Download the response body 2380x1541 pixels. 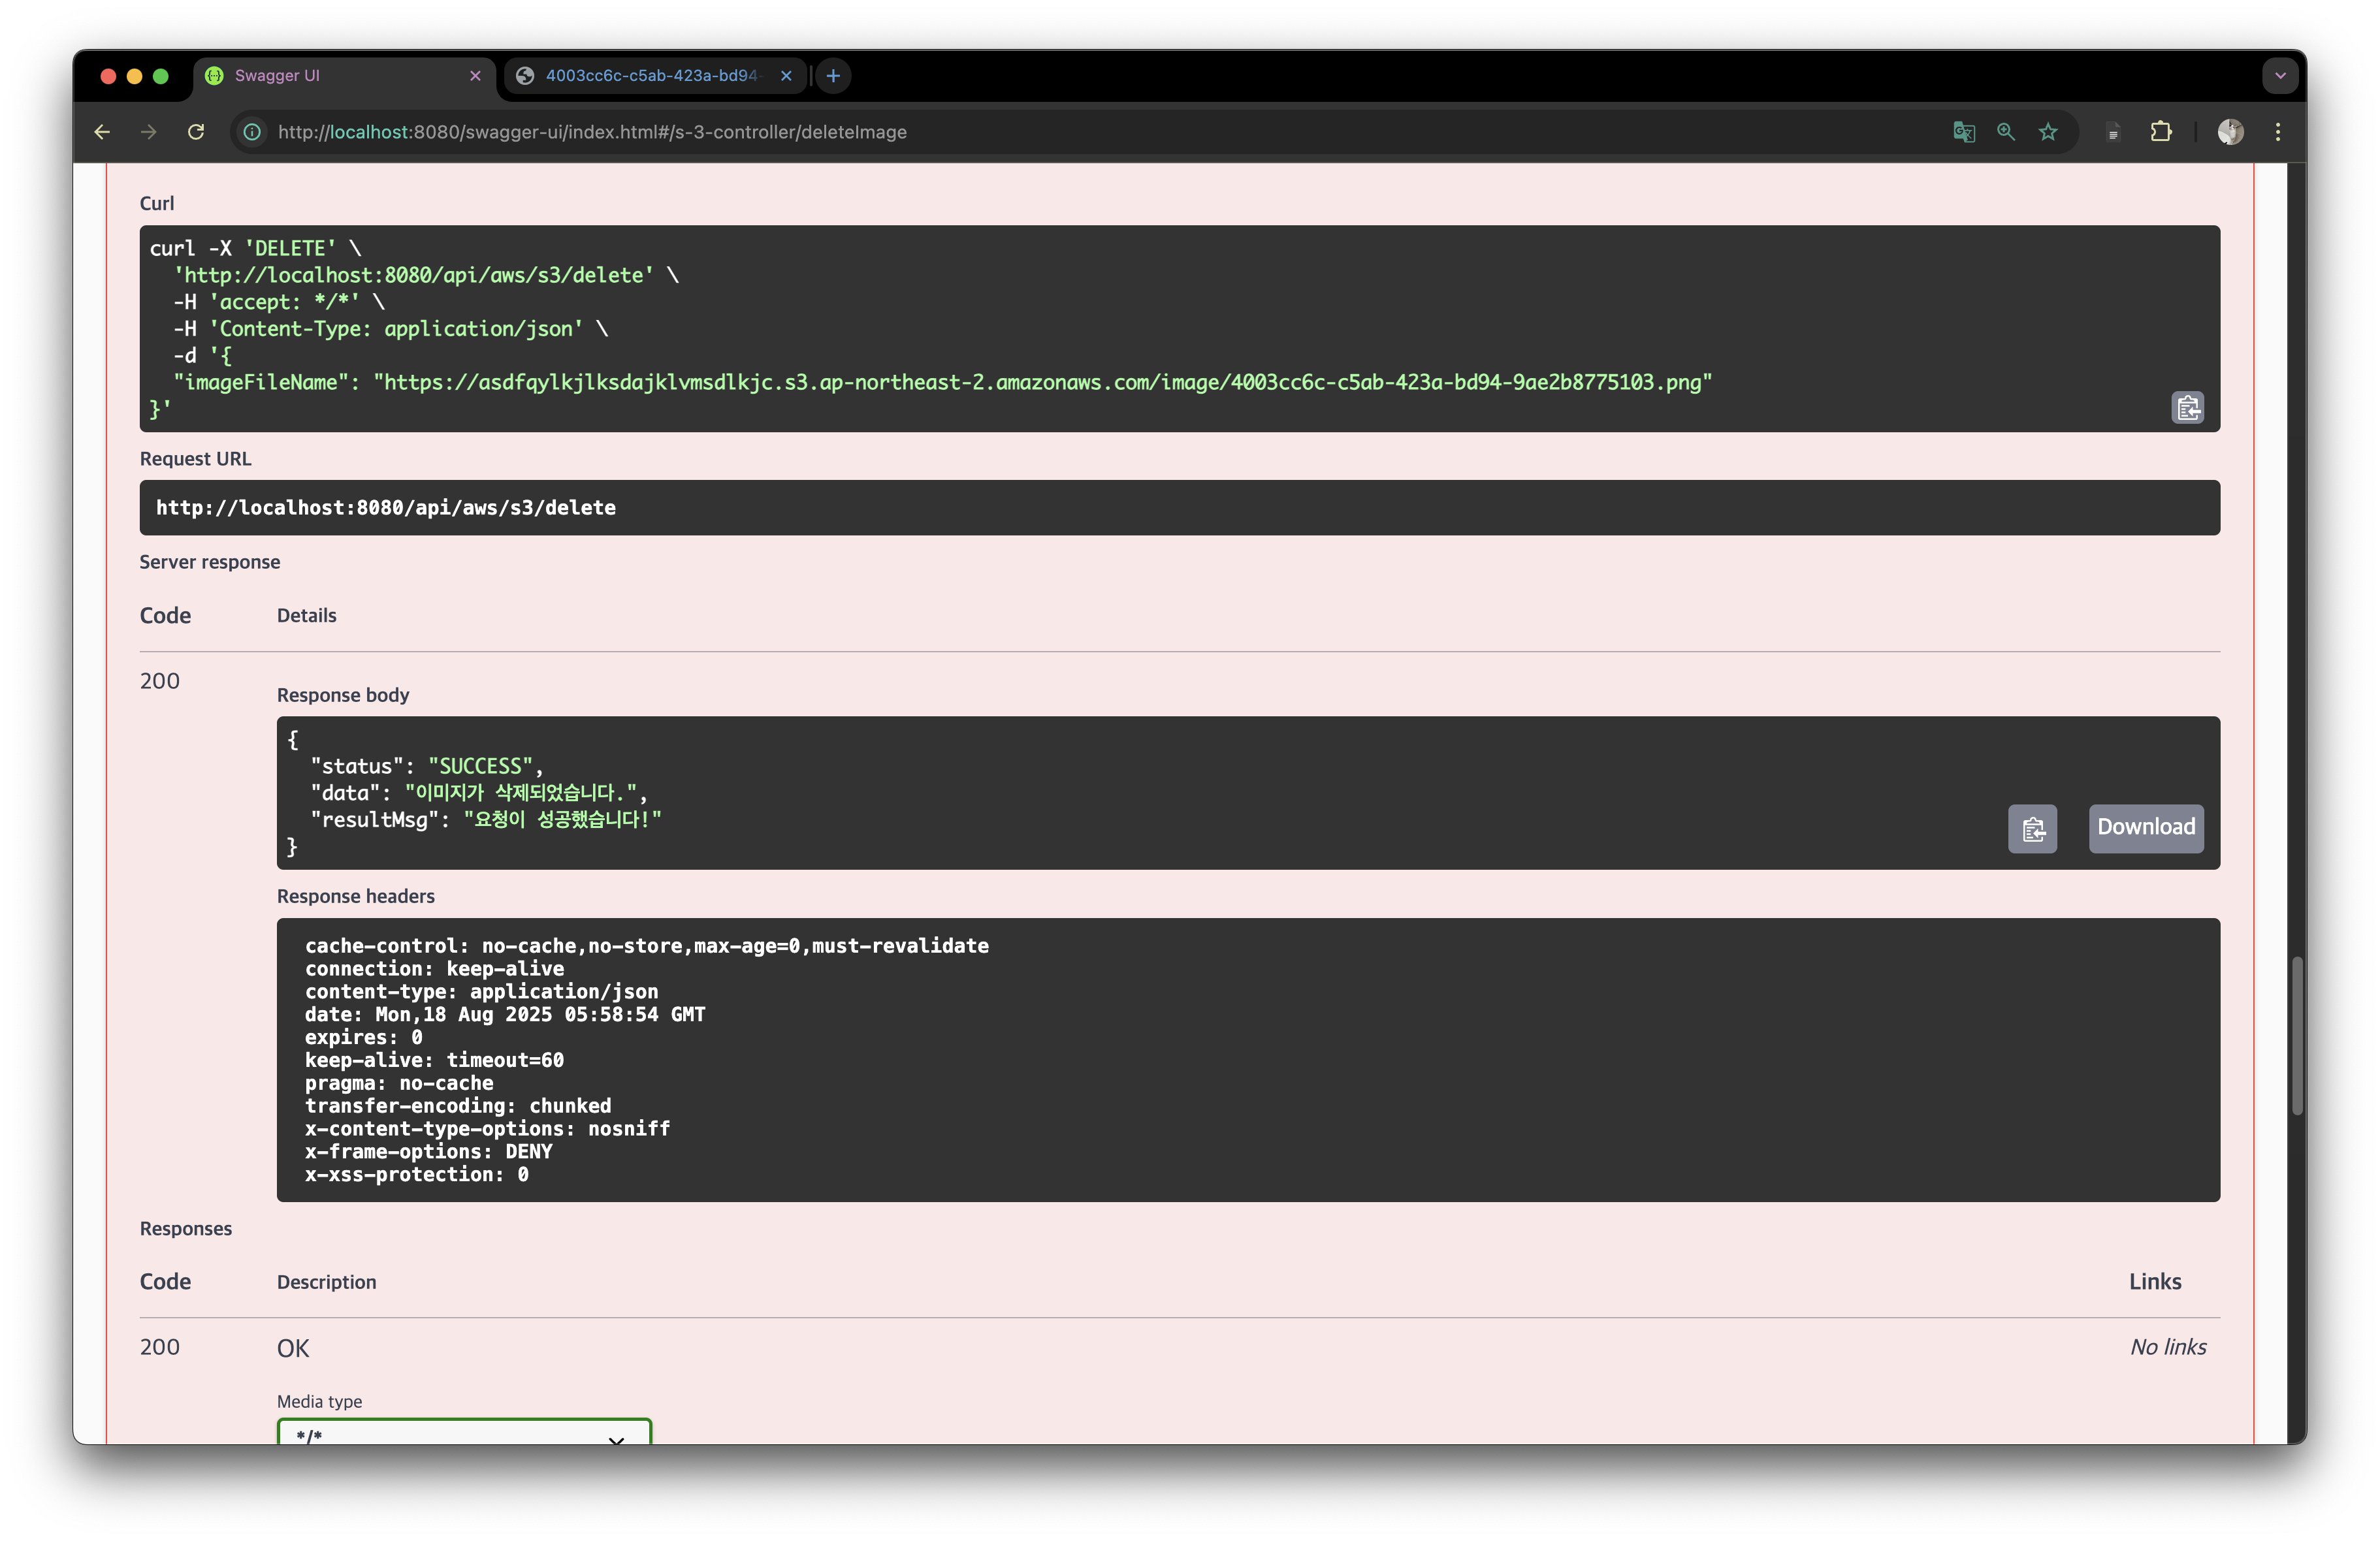tap(2145, 828)
